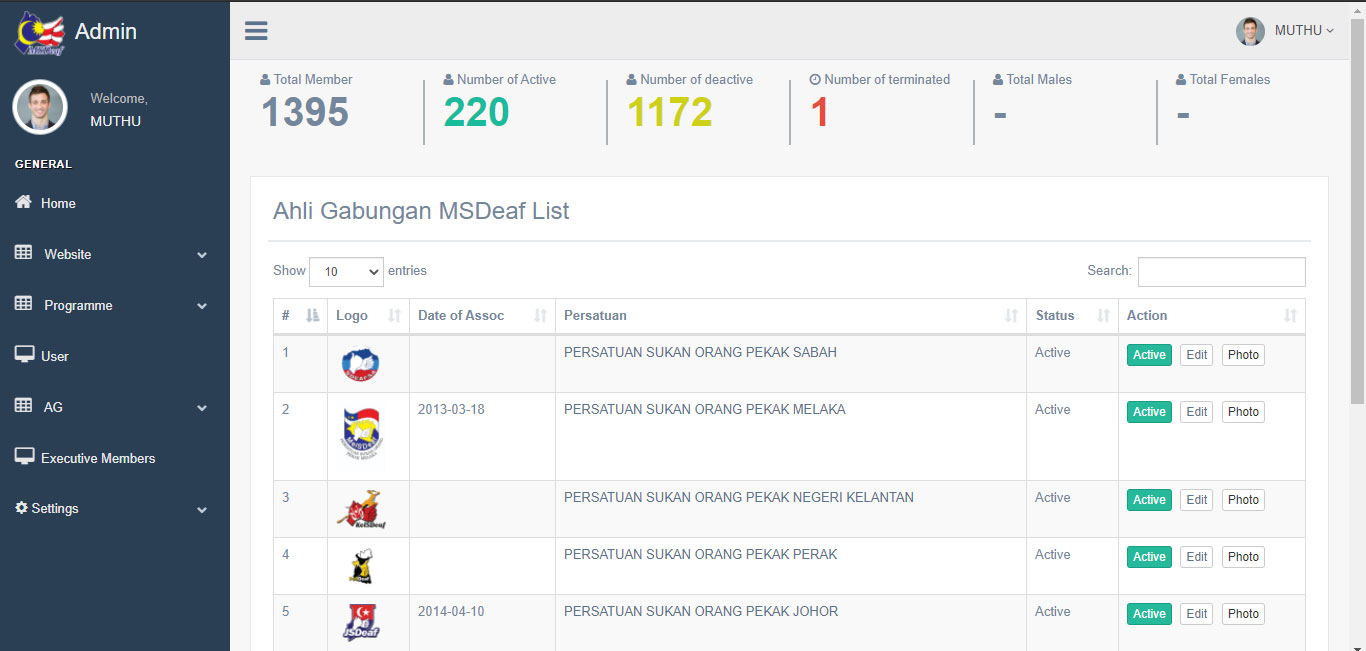Click the profile avatar in sidebar

point(40,107)
